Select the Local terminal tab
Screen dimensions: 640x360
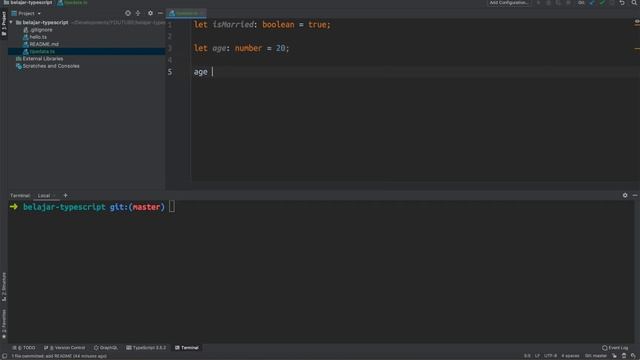(x=44, y=196)
